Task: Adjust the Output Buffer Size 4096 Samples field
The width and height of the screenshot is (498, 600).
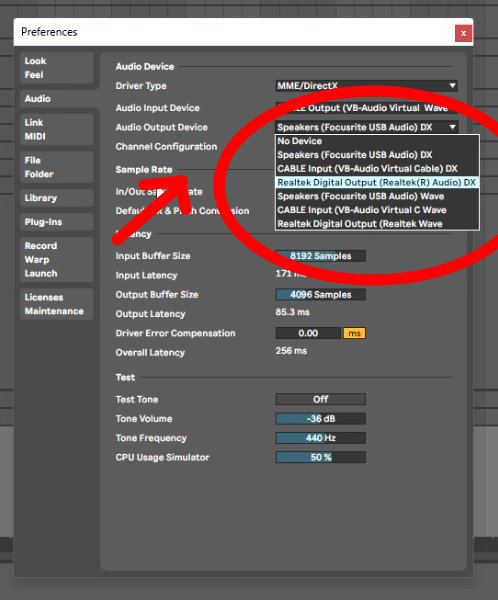Action: click(x=320, y=294)
